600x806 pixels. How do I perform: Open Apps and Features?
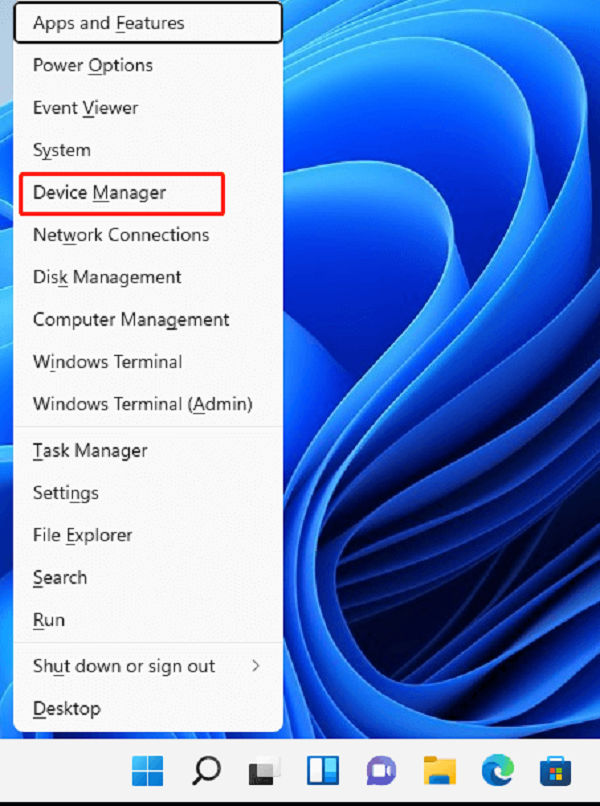coord(108,23)
